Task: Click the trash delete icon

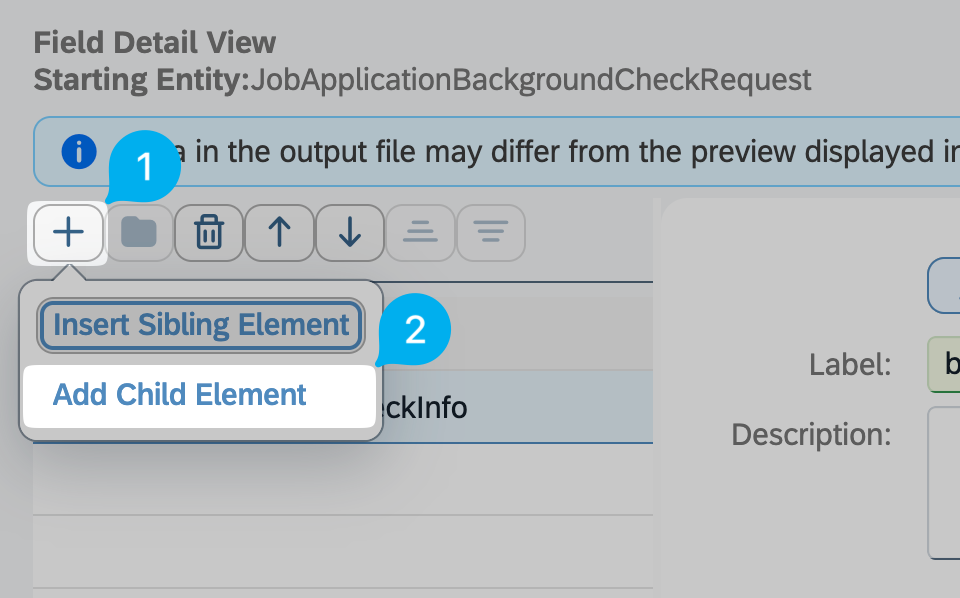Action: (x=209, y=233)
